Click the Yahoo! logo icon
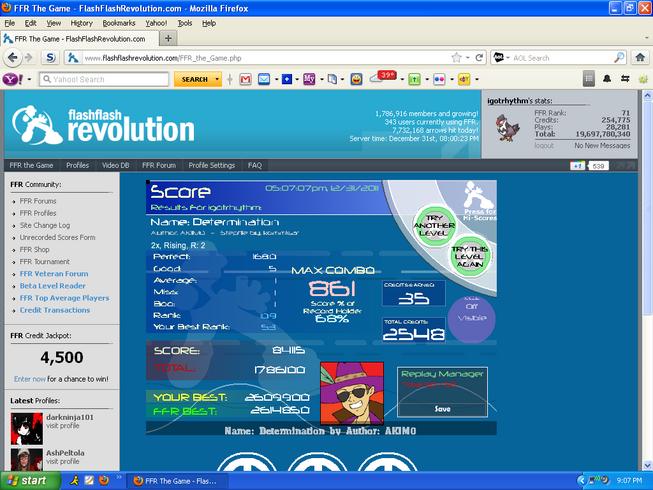This screenshot has height=490, width=653. [13, 79]
